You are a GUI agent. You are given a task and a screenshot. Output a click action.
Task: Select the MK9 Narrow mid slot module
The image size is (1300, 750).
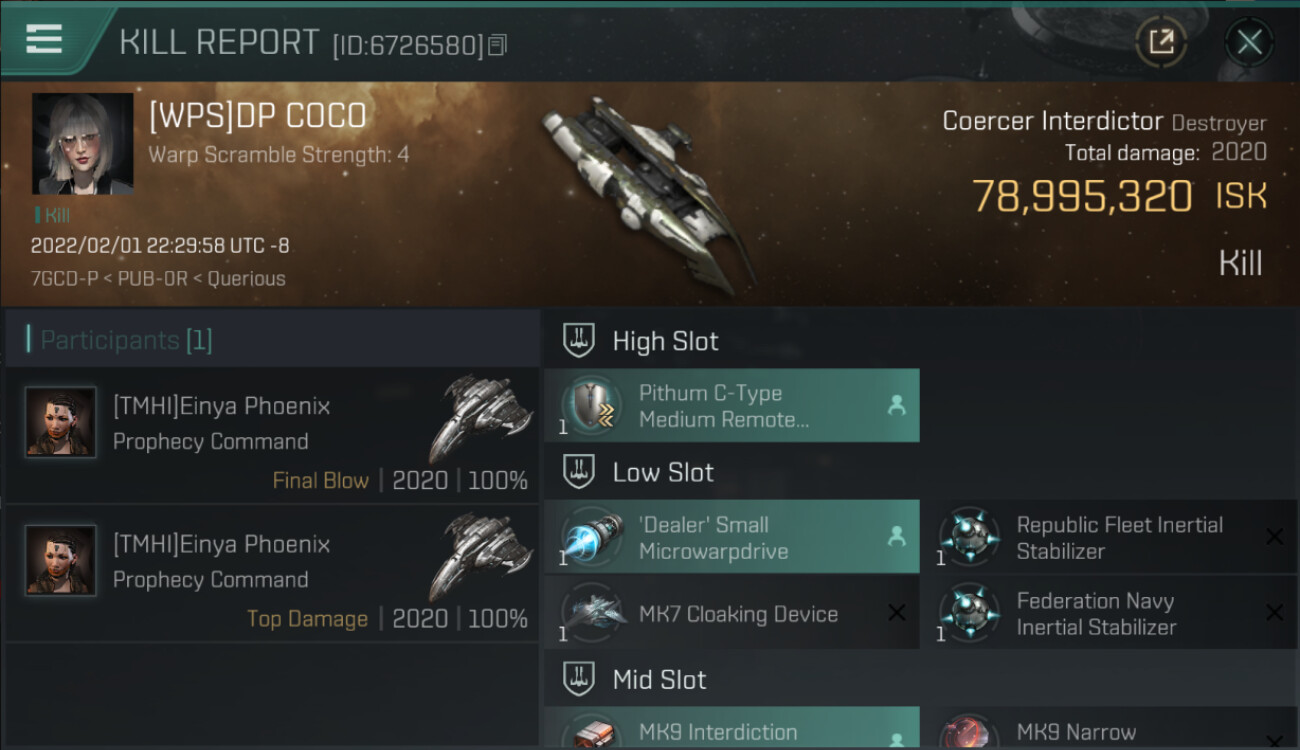pos(1110,729)
